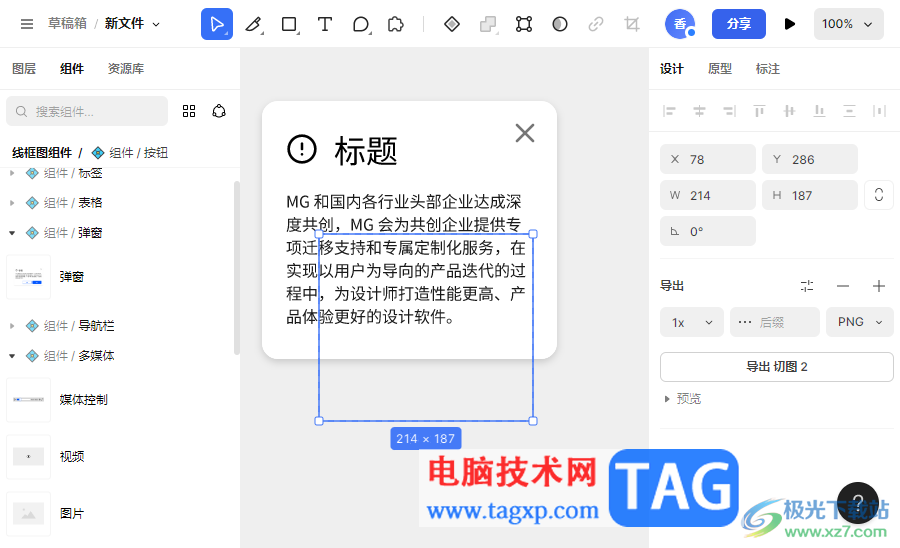The width and height of the screenshot is (900, 548).
Task: Select the 媒体控制 component thumbnail
Action: (29, 400)
